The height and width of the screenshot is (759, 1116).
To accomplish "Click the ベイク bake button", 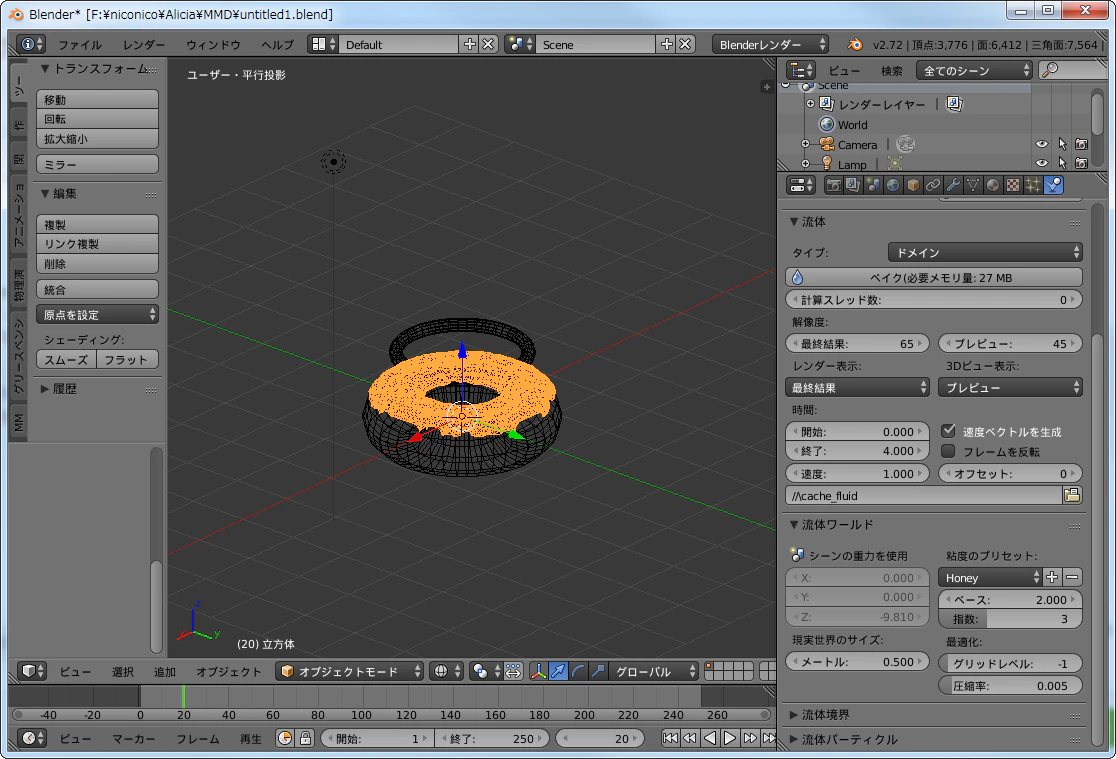I will tap(934, 277).
